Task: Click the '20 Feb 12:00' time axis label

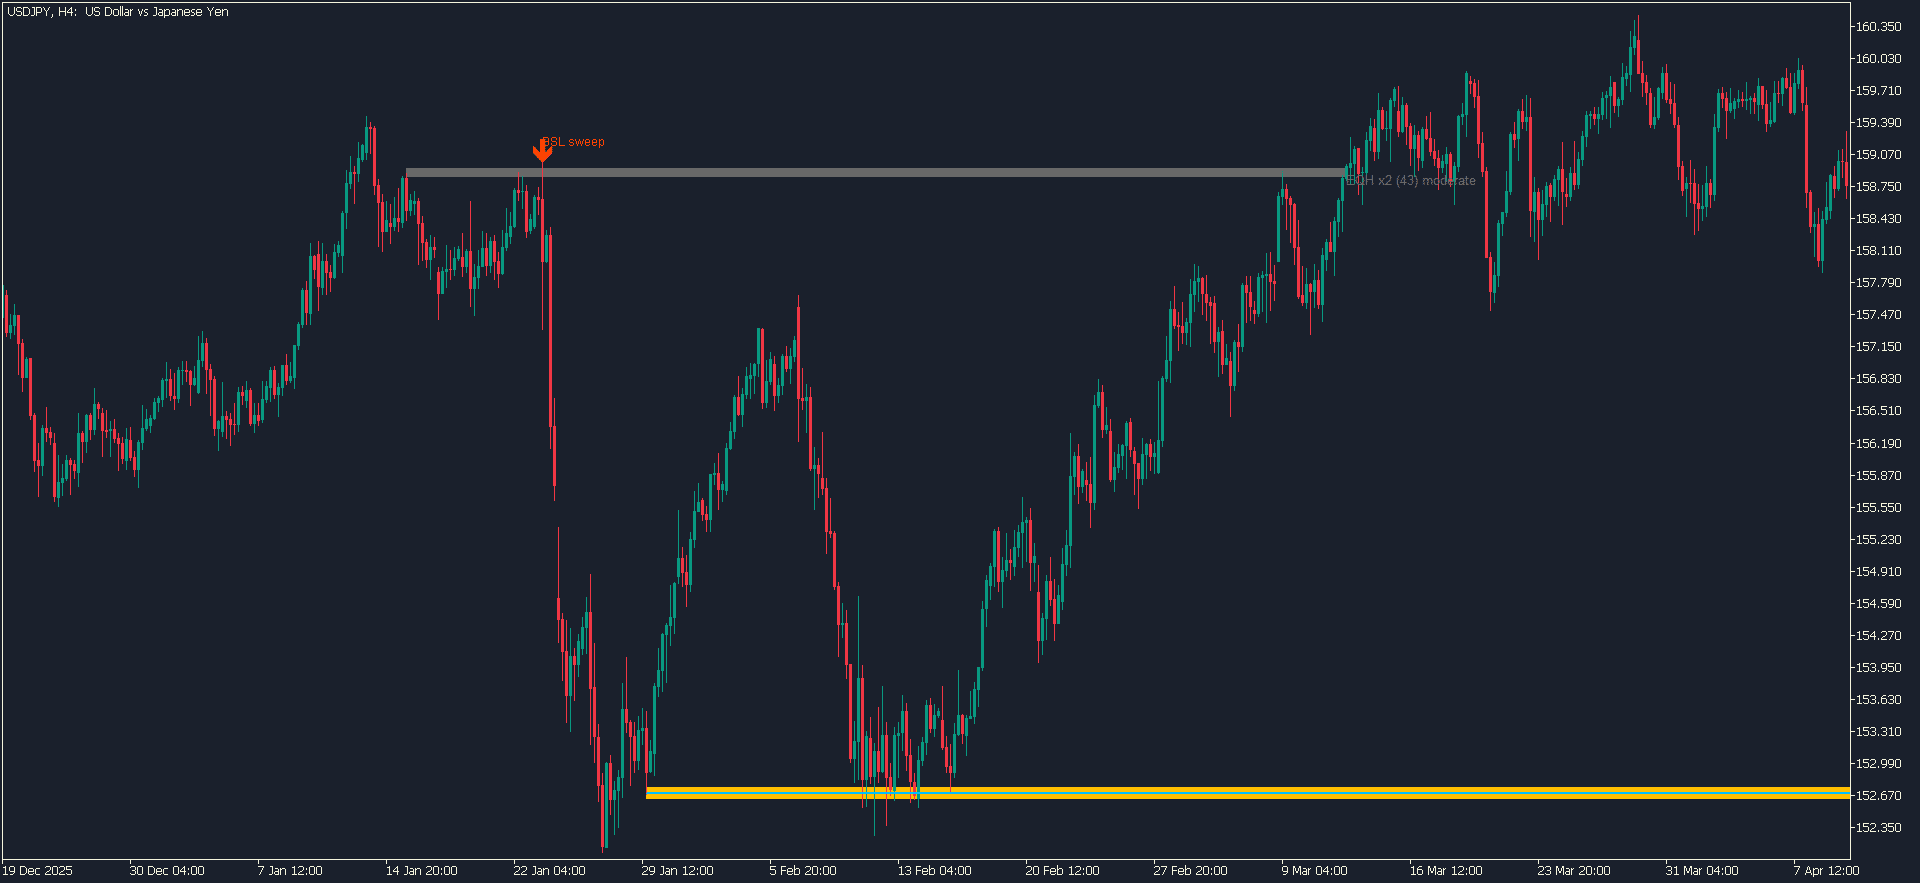Action: [x=1062, y=871]
